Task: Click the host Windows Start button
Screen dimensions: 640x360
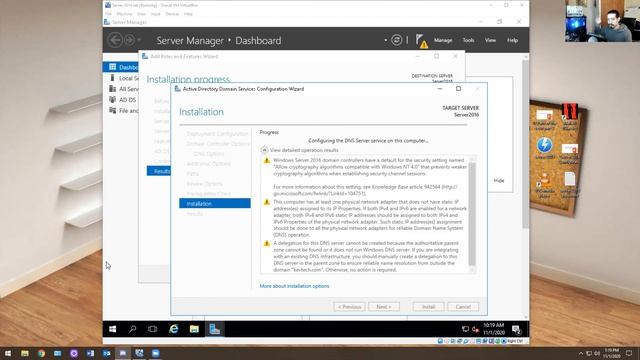Action: click(x=8, y=353)
